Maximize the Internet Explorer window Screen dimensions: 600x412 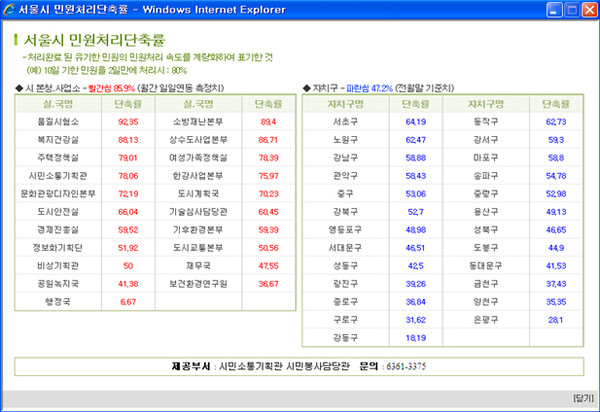coord(572,10)
